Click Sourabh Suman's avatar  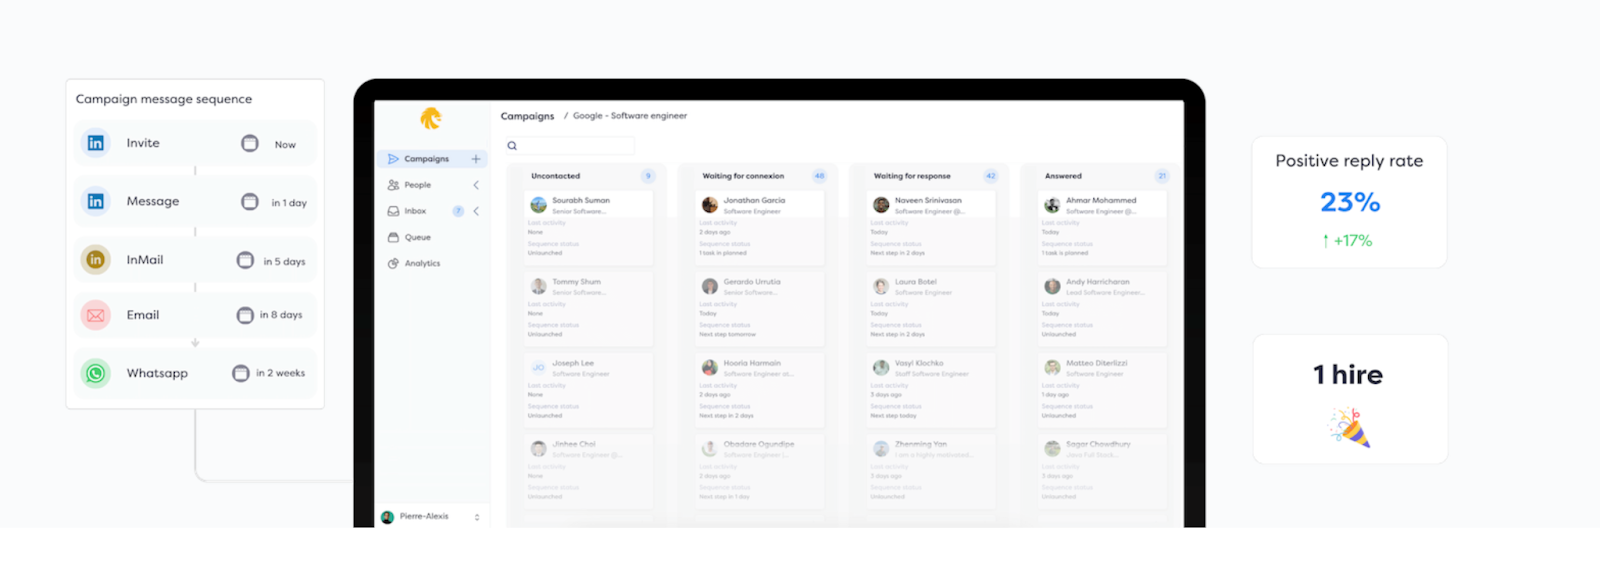pyautogui.click(x=538, y=205)
